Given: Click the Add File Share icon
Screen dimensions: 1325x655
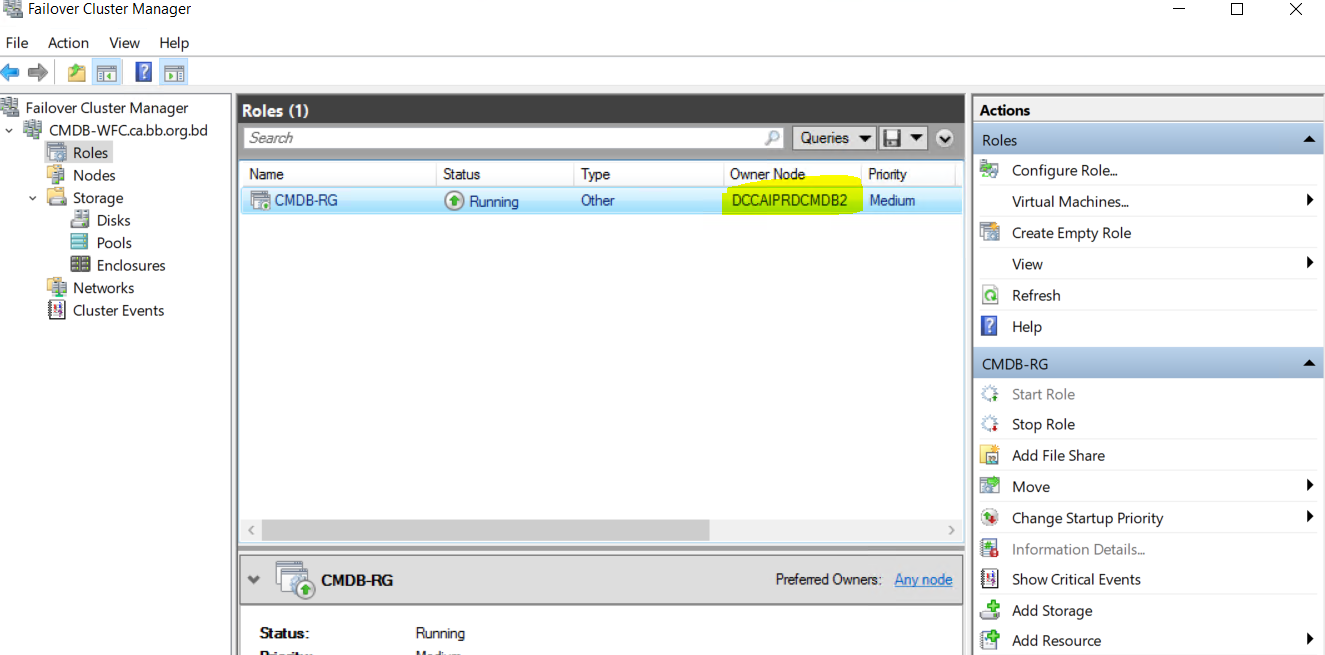Looking at the screenshot, I should click(990, 455).
